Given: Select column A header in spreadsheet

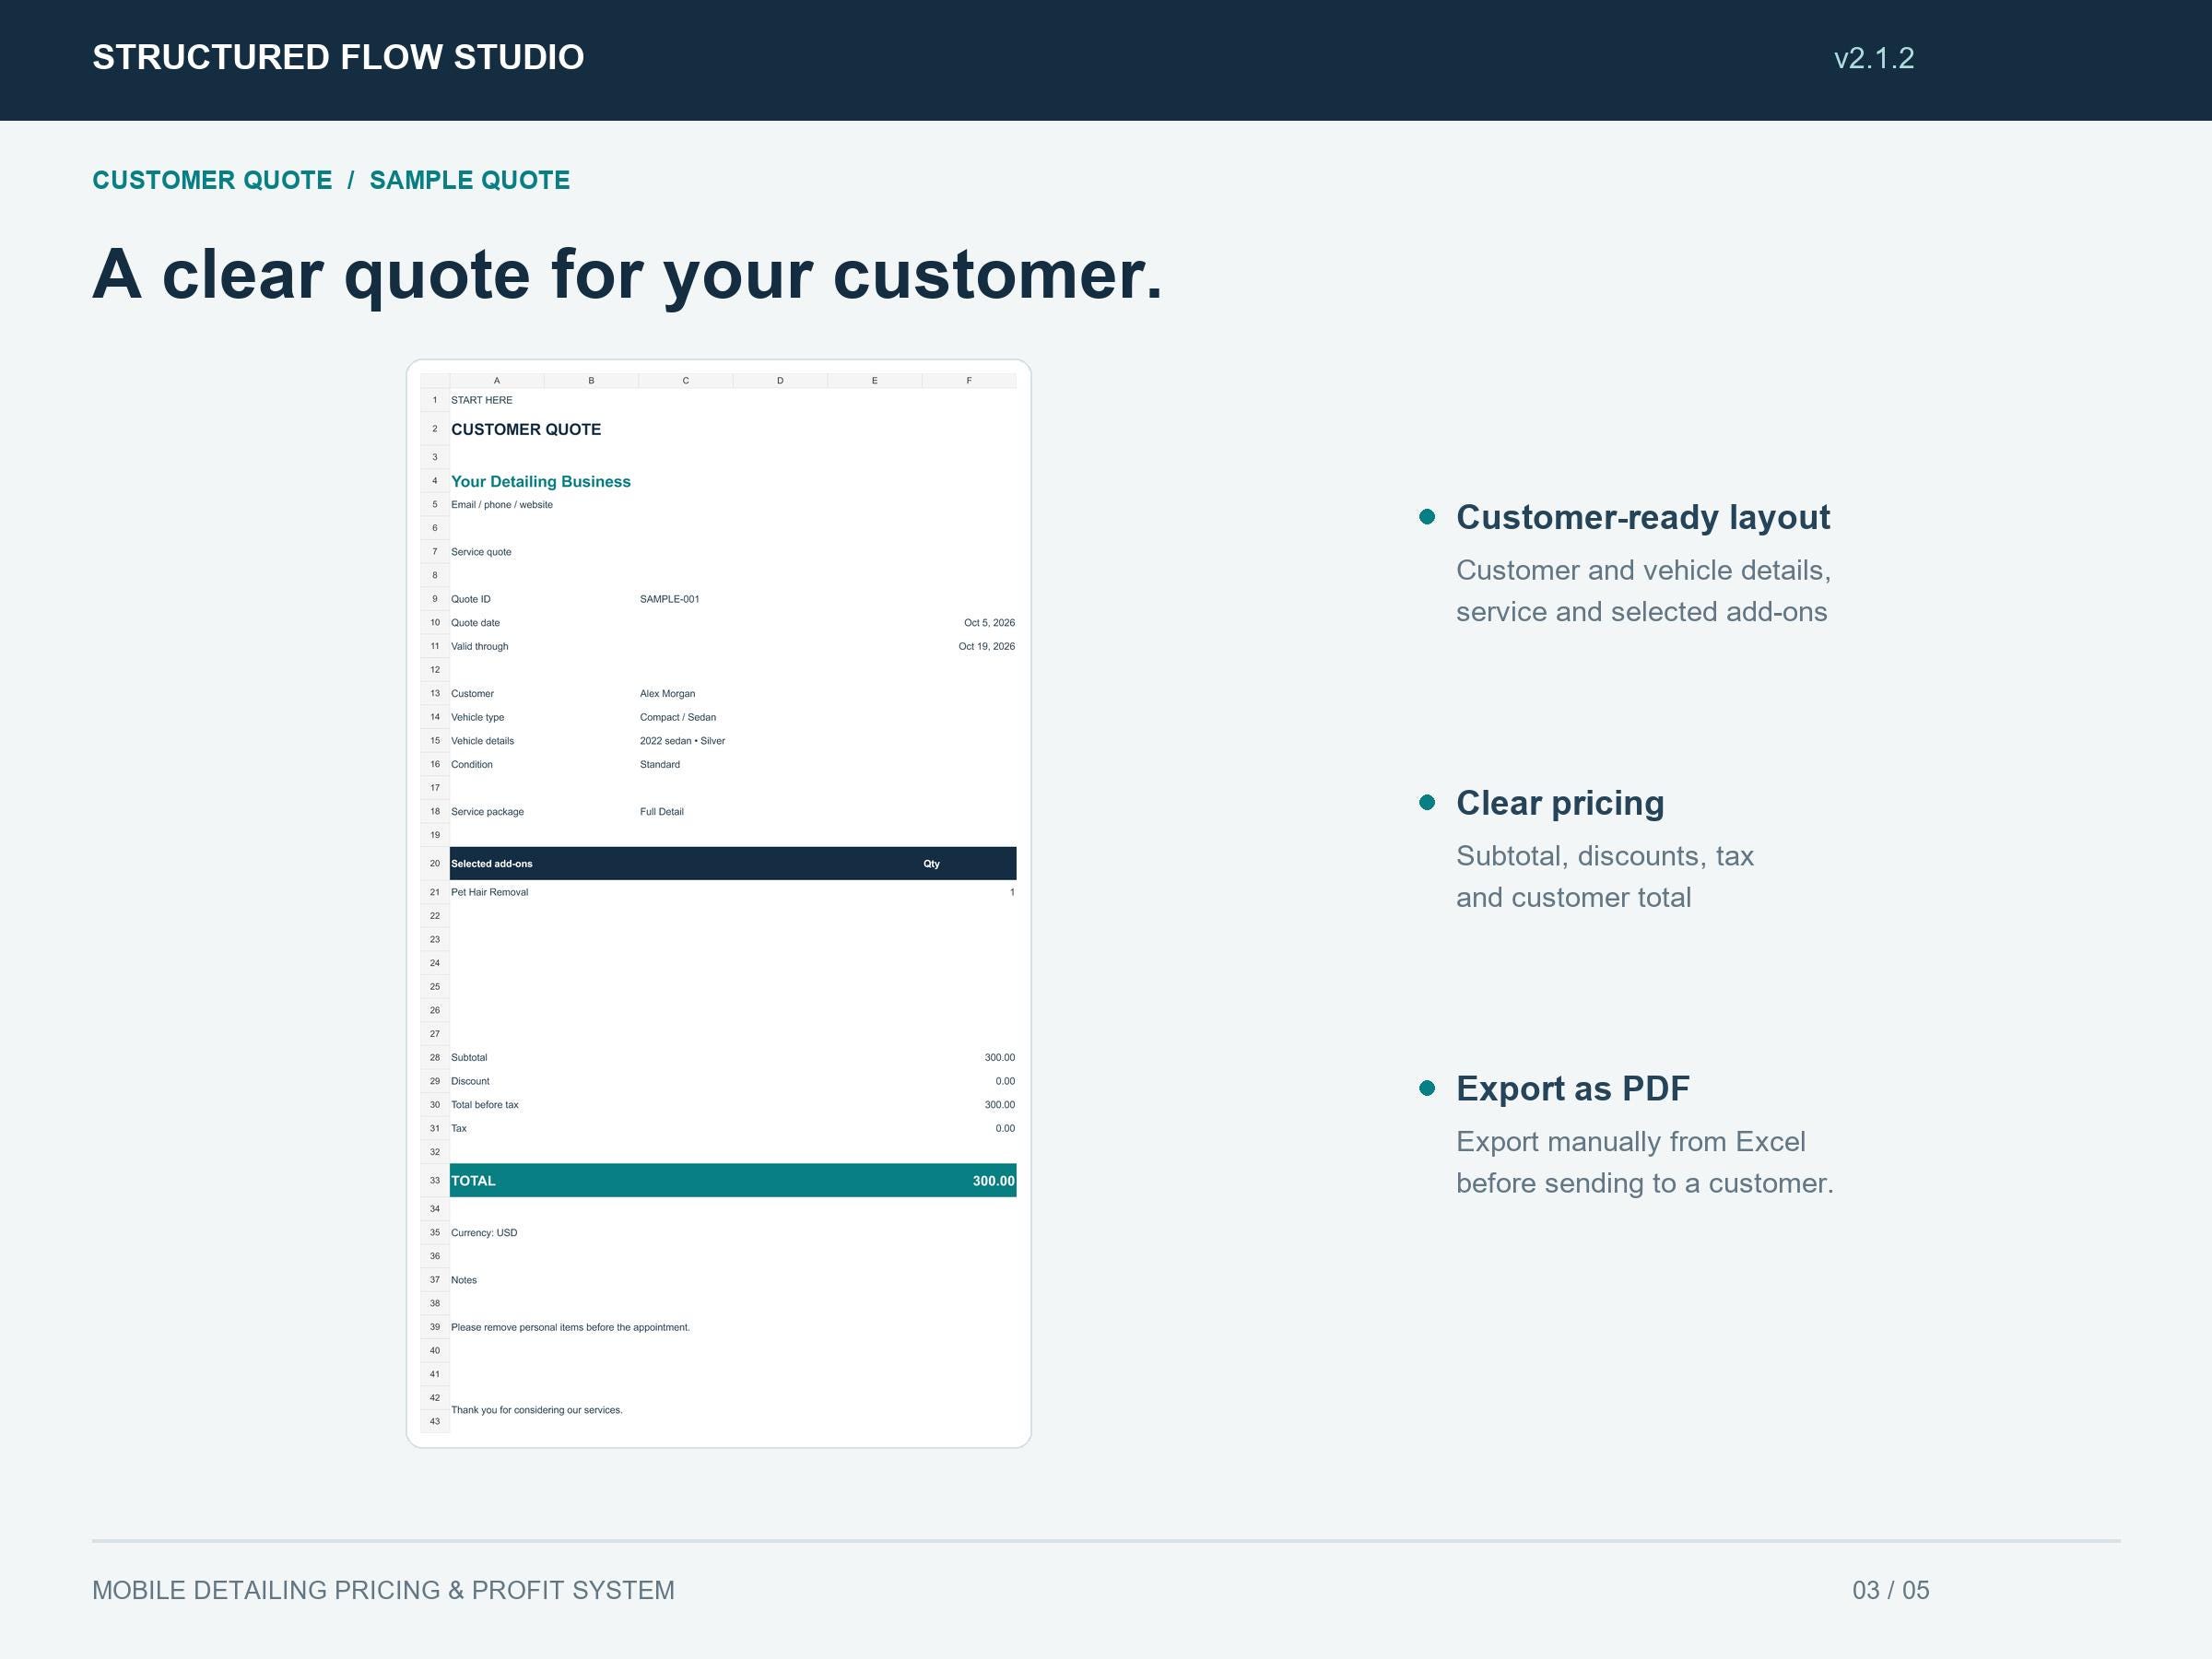Looking at the screenshot, I should [x=497, y=381].
